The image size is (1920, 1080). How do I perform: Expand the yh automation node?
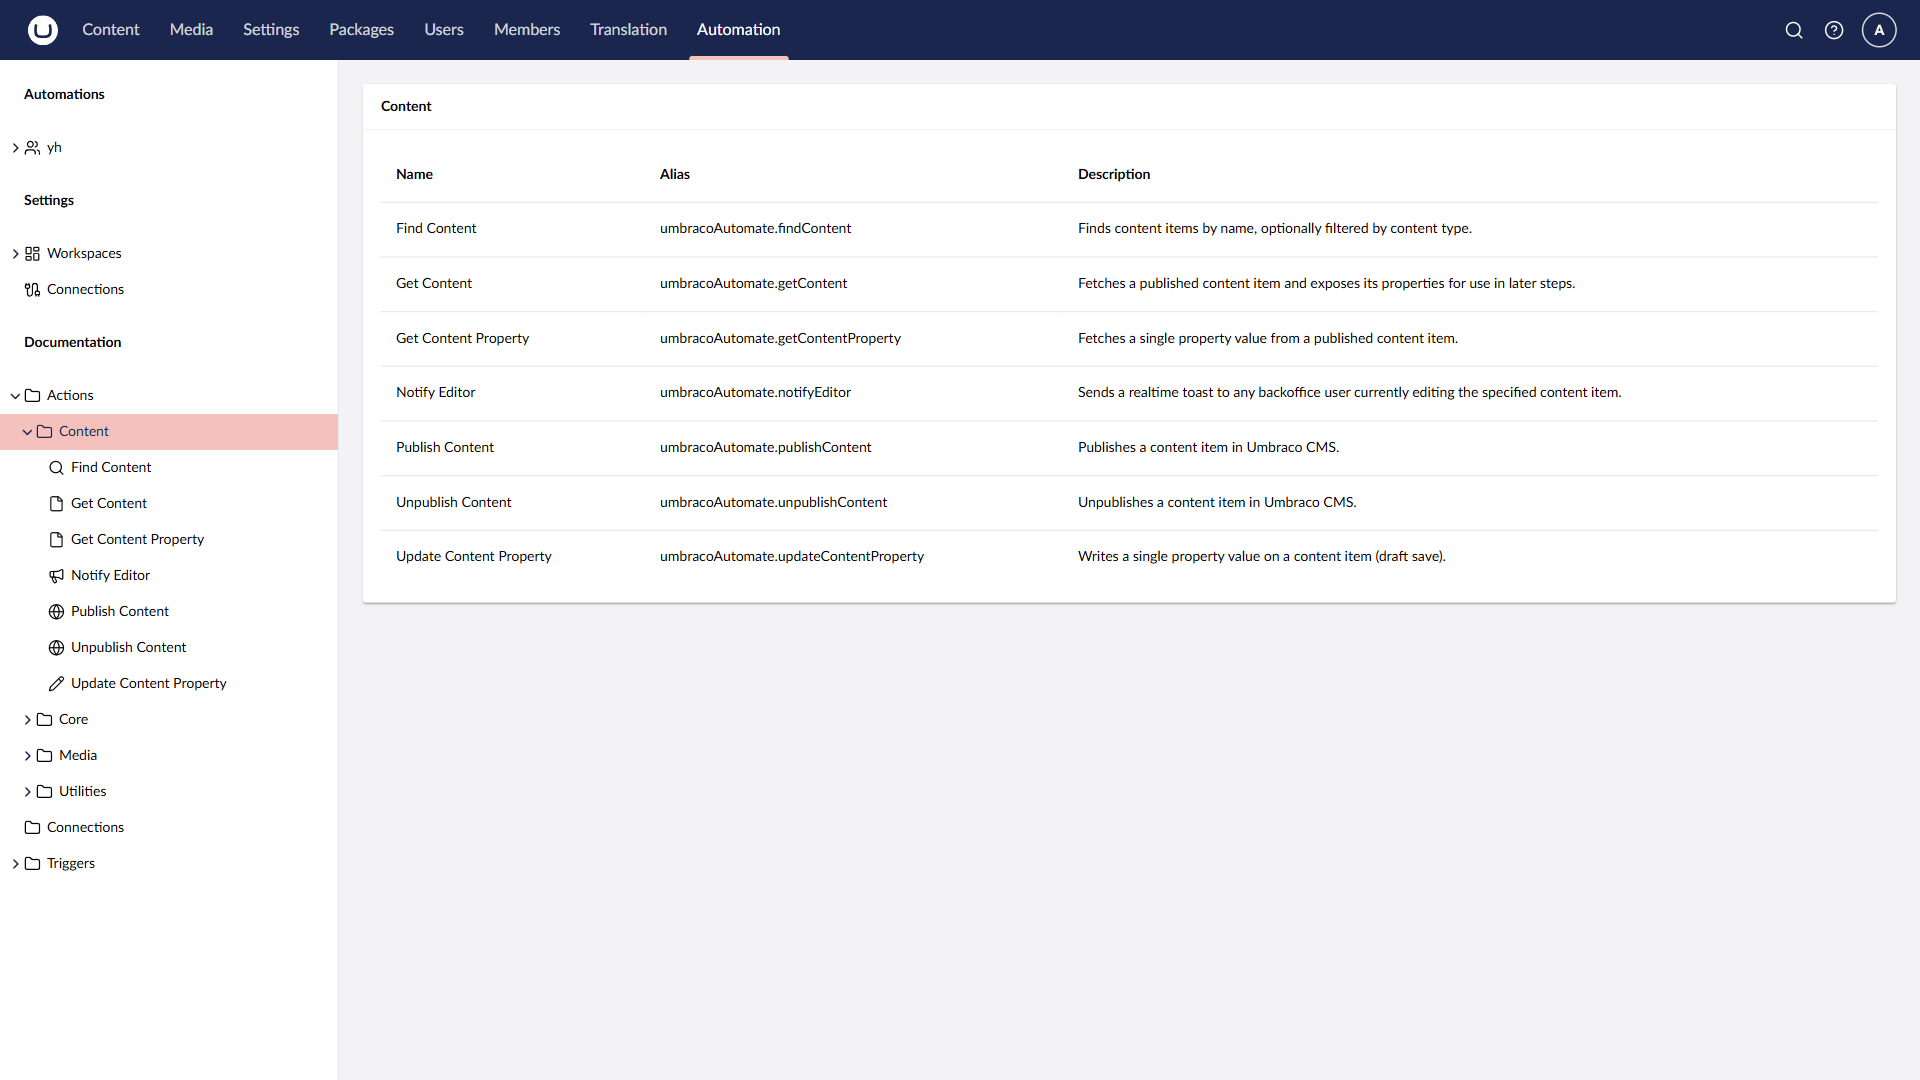(15, 148)
